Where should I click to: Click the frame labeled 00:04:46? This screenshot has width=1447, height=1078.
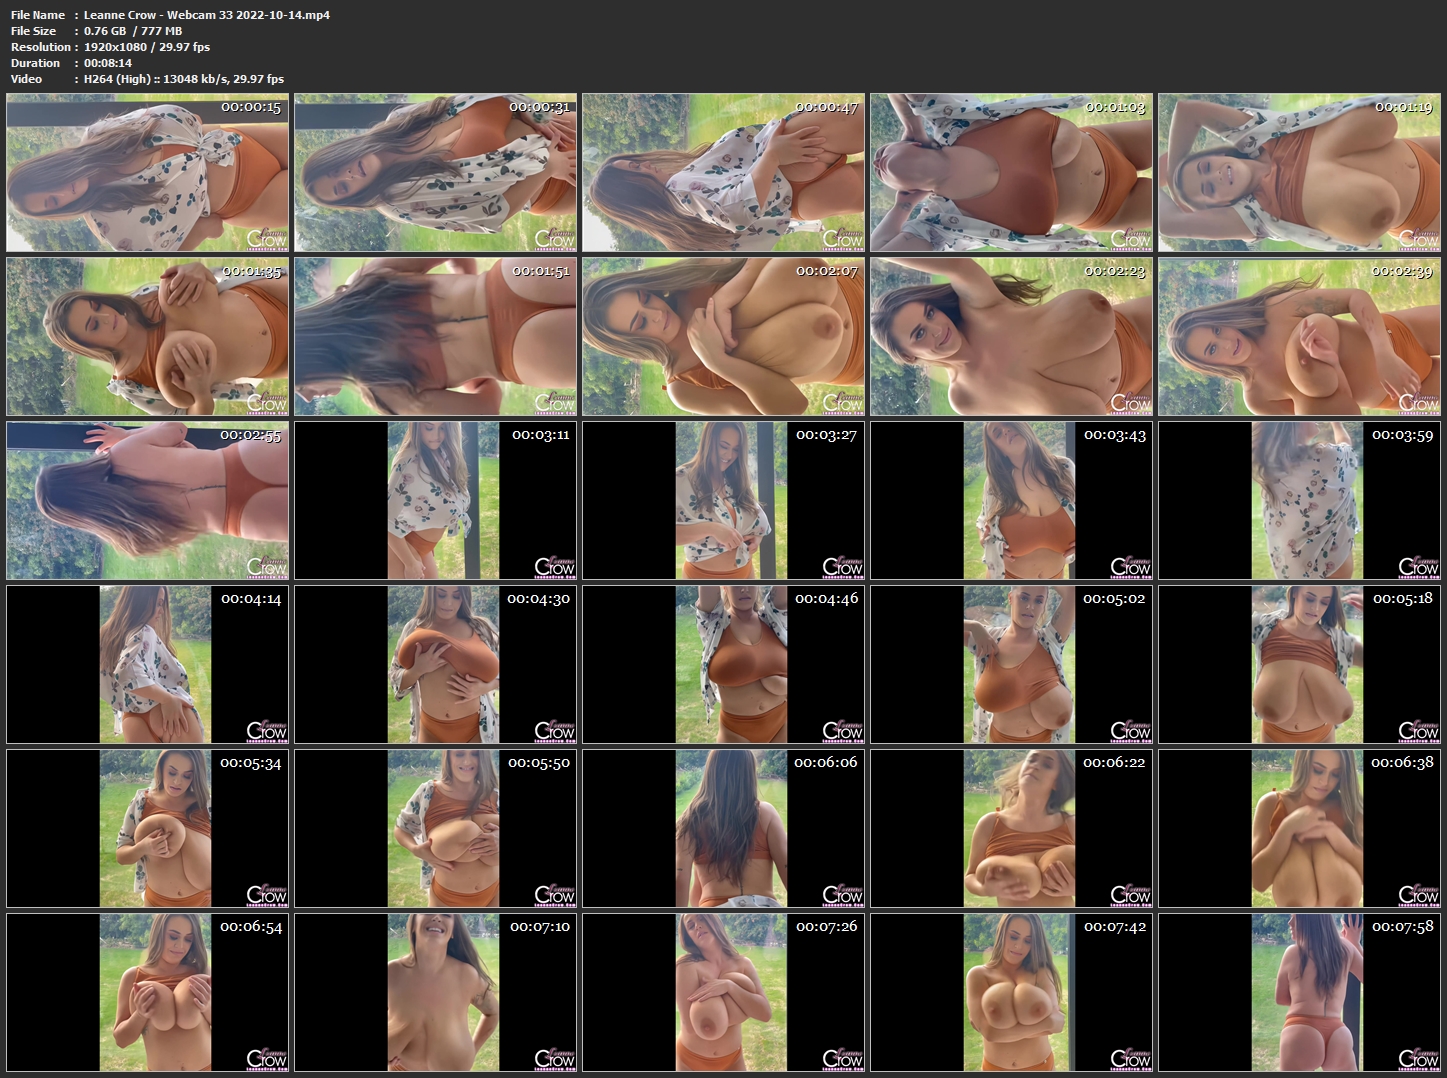pyautogui.click(x=723, y=665)
